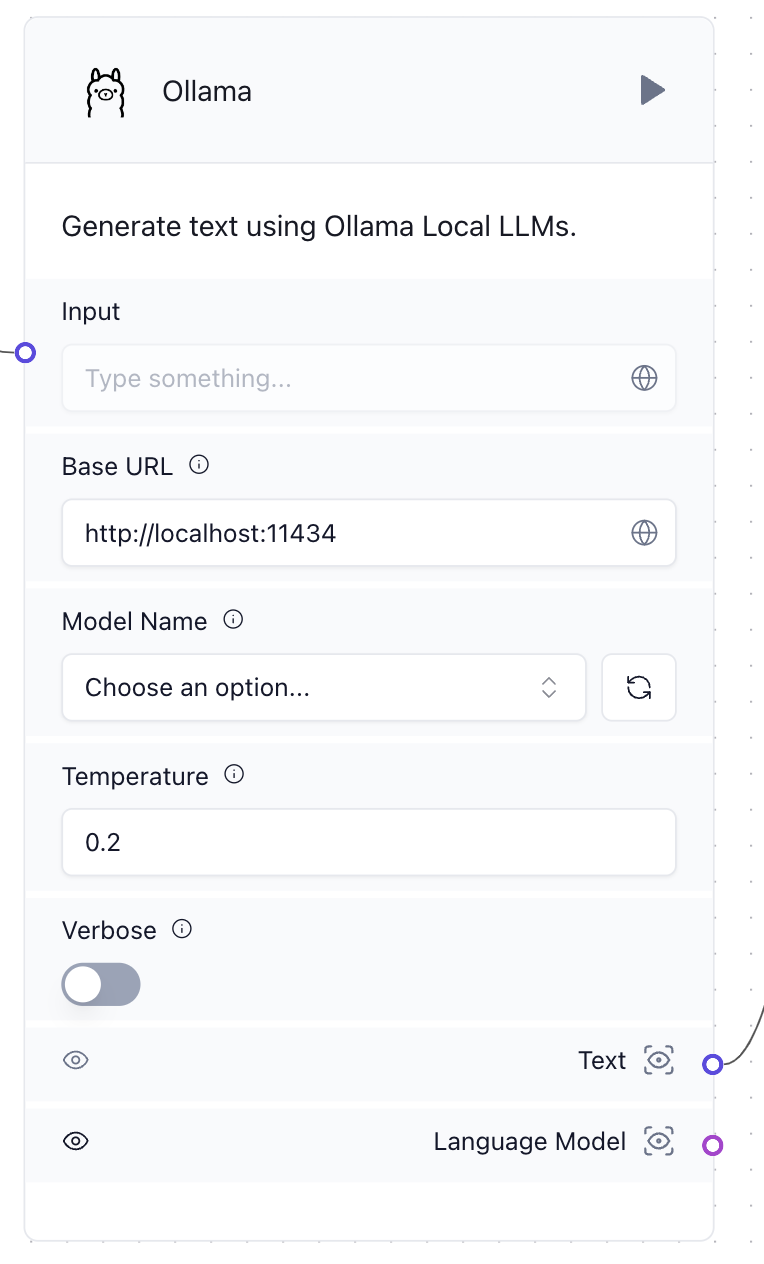
Task: Show info tooltip for Verbose
Action: [182, 929]
